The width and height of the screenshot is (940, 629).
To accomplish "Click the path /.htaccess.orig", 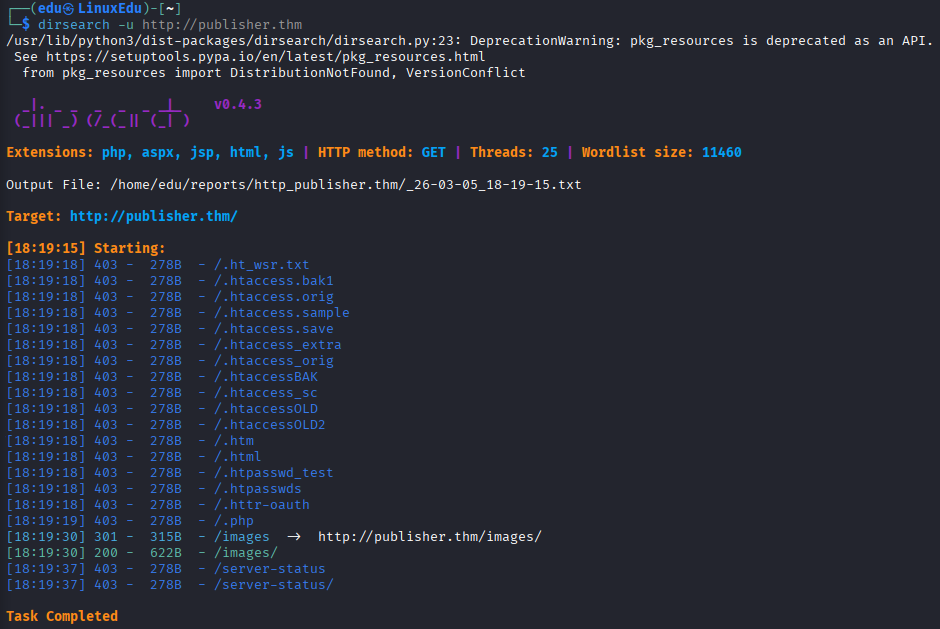I will coord(273,297).
